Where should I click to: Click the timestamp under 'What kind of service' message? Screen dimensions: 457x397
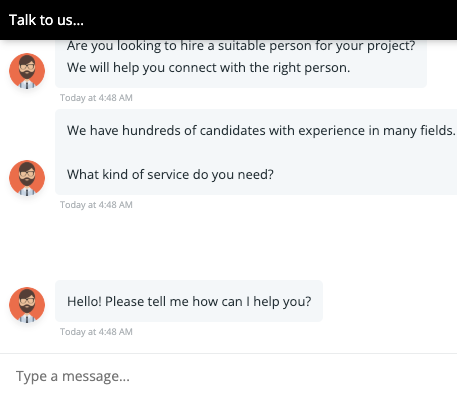point(96,205)
